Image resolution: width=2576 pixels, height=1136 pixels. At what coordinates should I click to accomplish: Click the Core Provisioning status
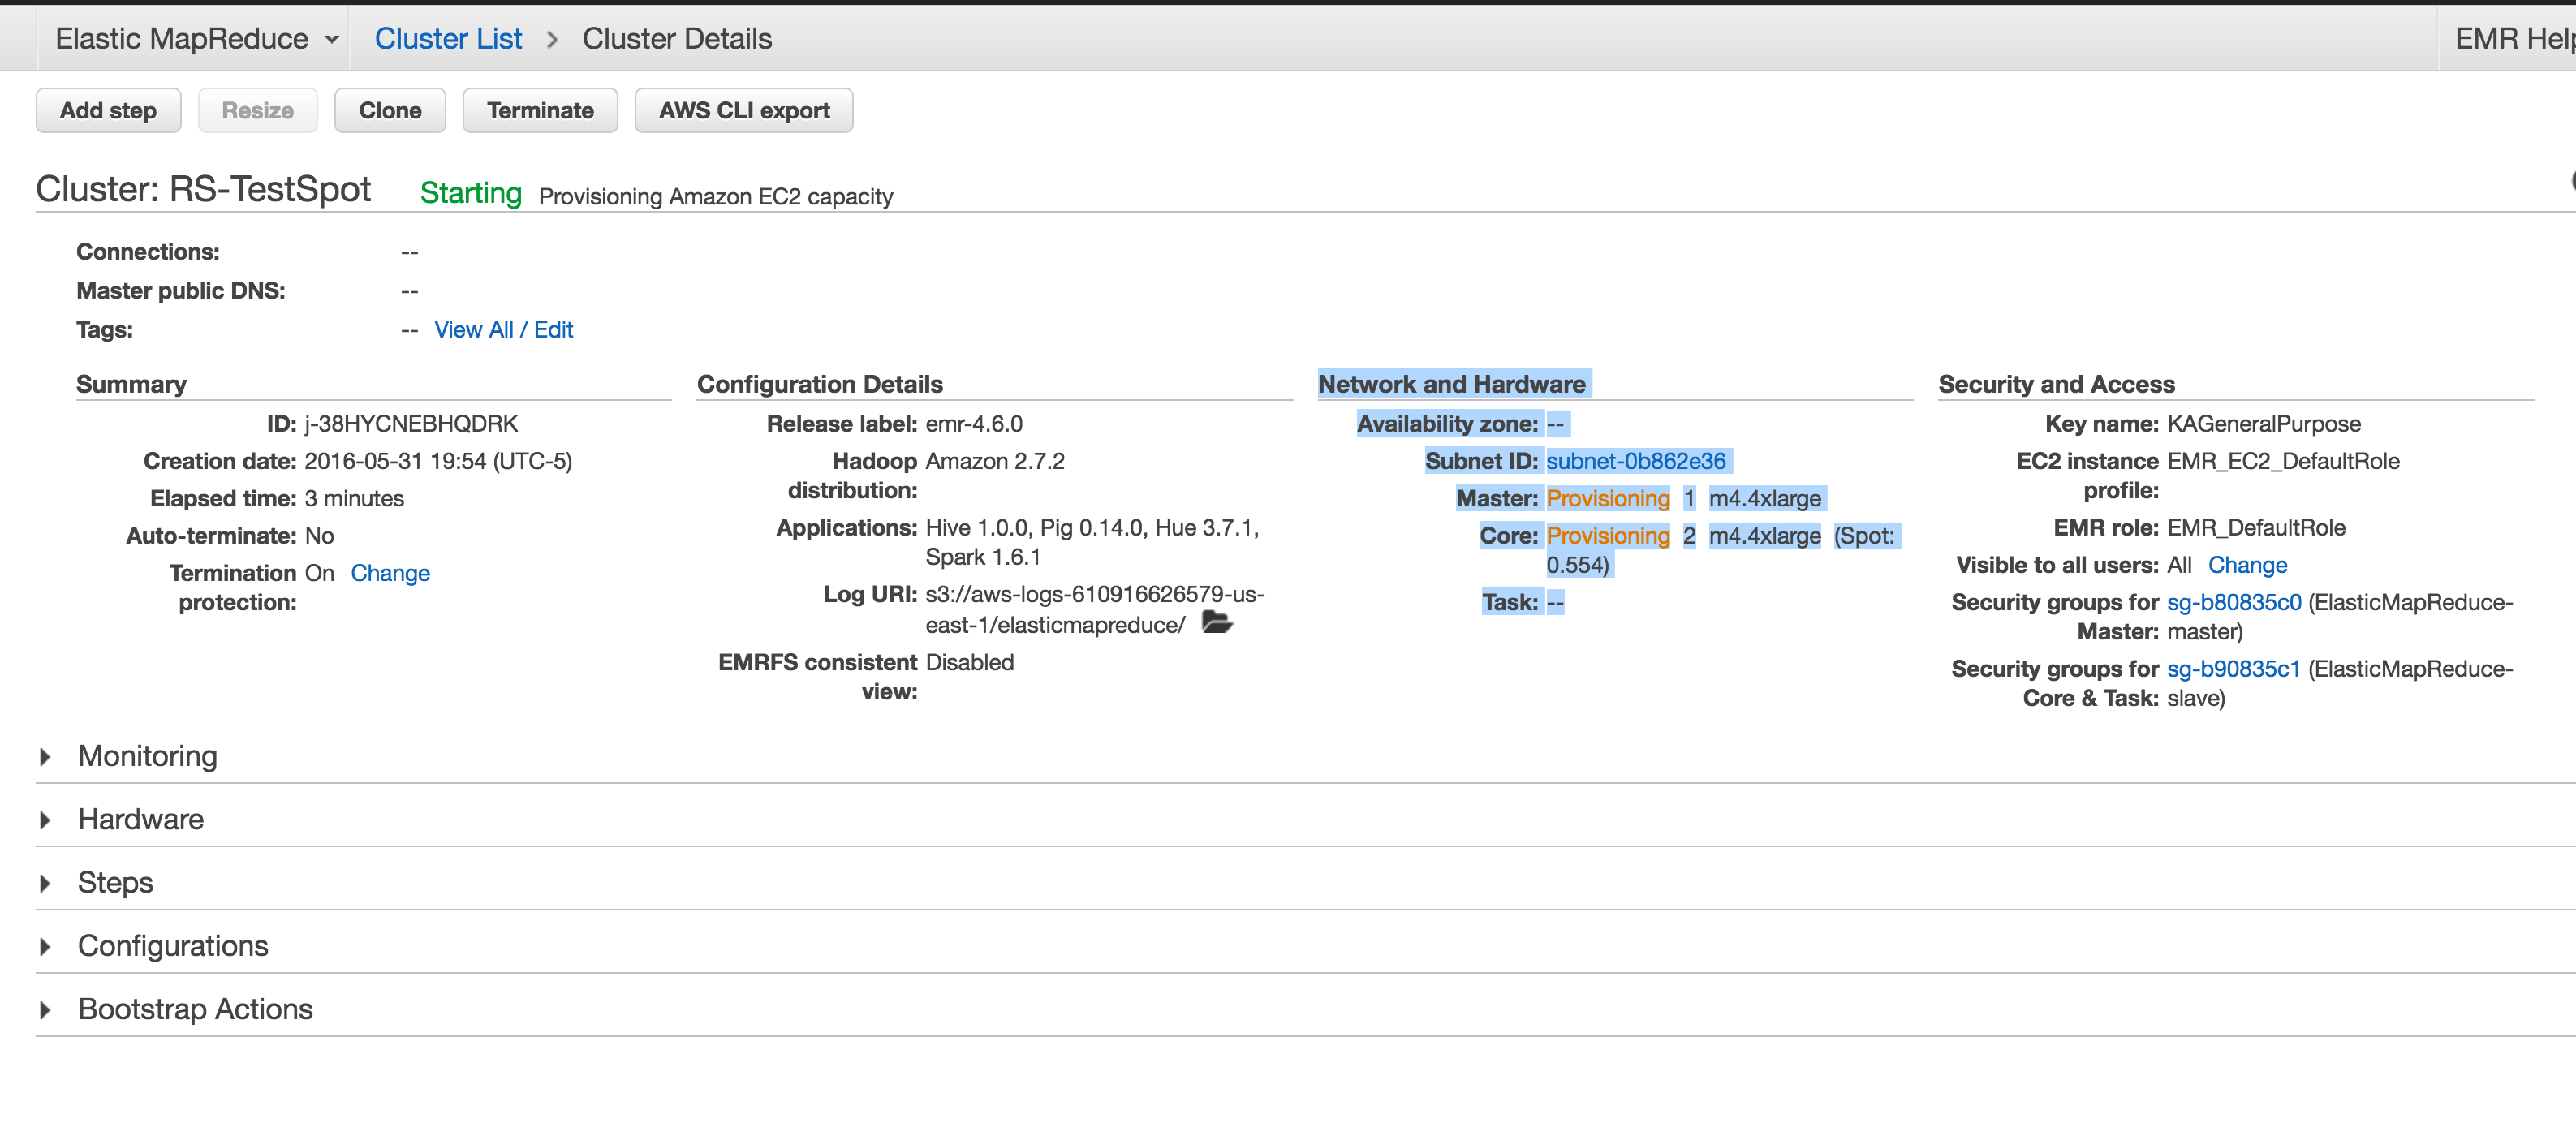[1608, 536]
